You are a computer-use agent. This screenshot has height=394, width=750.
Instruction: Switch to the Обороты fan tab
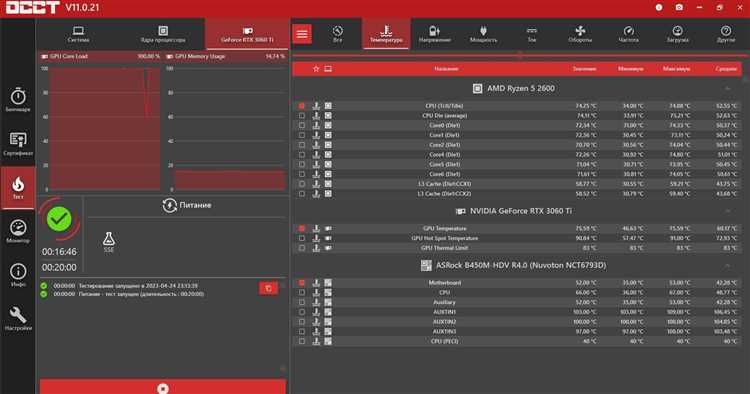pyautogui.click(x=580, y=34)
